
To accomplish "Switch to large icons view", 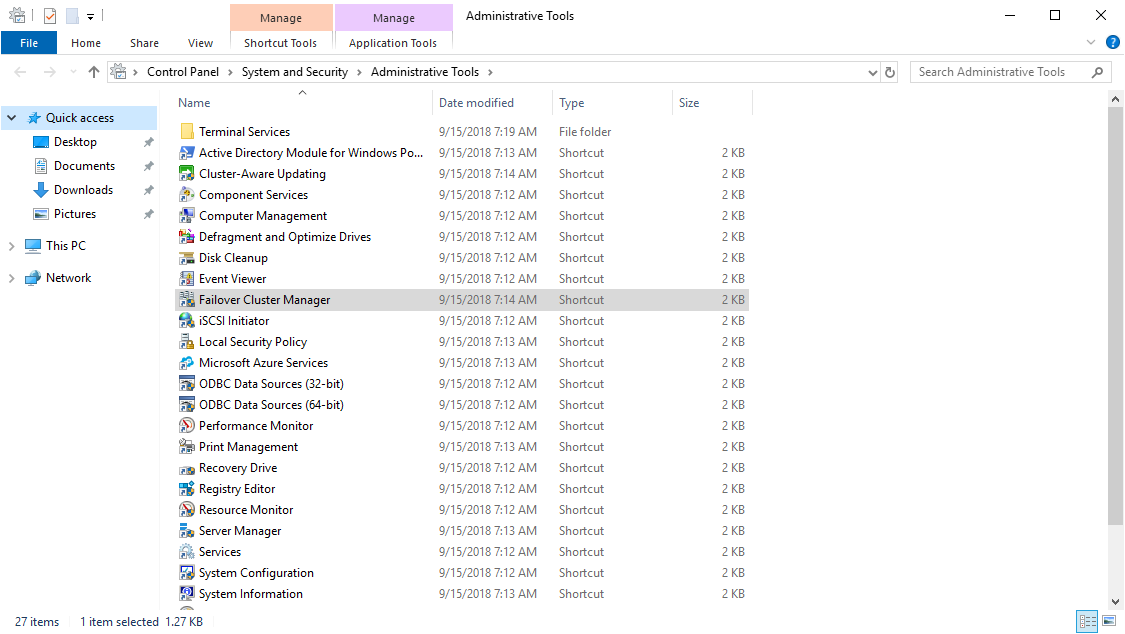I will click(x=1108, y=621).
